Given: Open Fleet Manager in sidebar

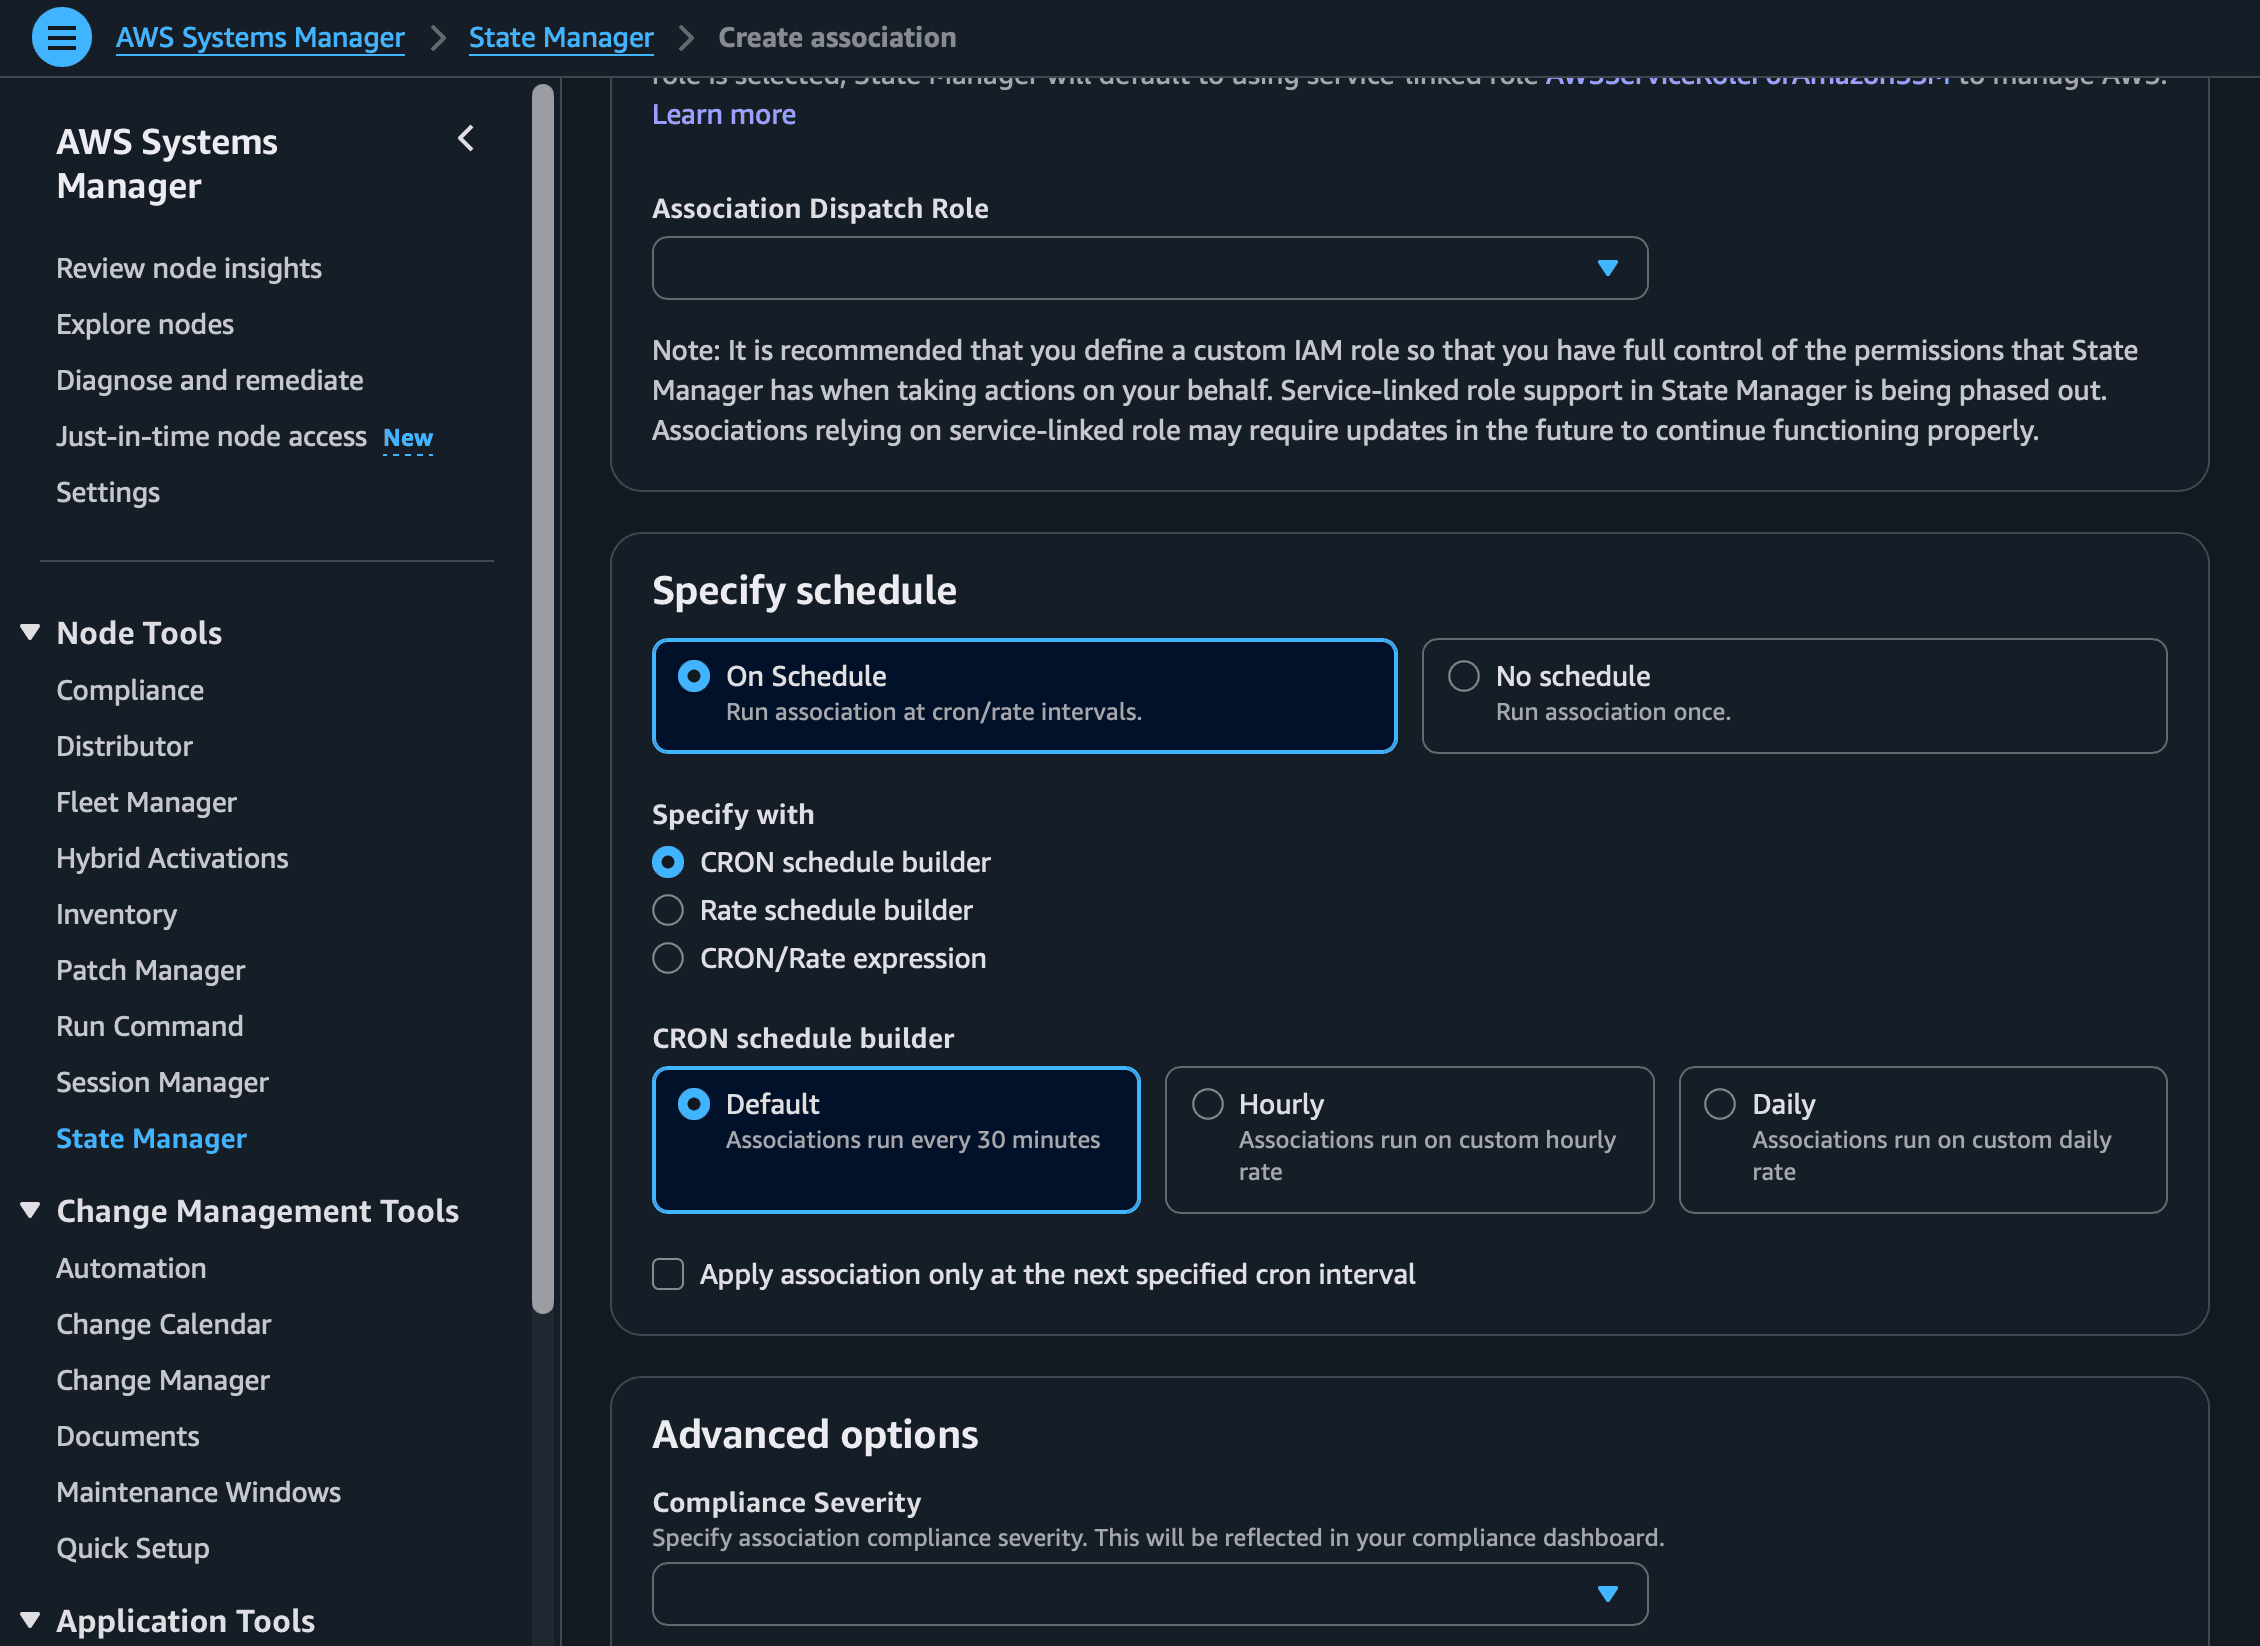Looking at the screenshot, I should 146,802.
